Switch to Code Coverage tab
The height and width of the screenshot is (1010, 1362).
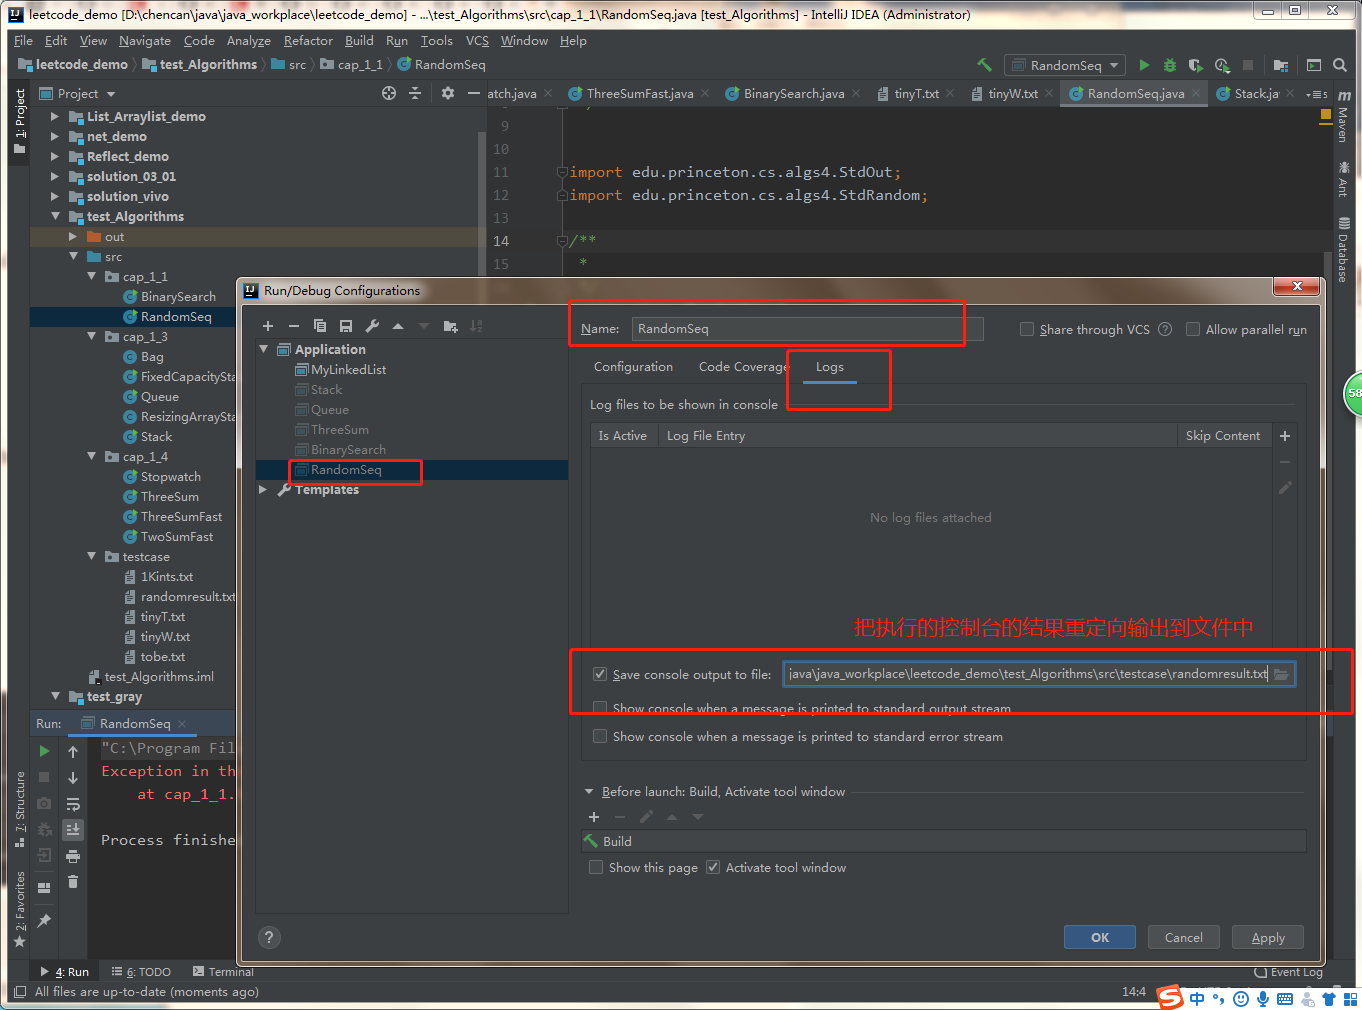coord(744,367)
